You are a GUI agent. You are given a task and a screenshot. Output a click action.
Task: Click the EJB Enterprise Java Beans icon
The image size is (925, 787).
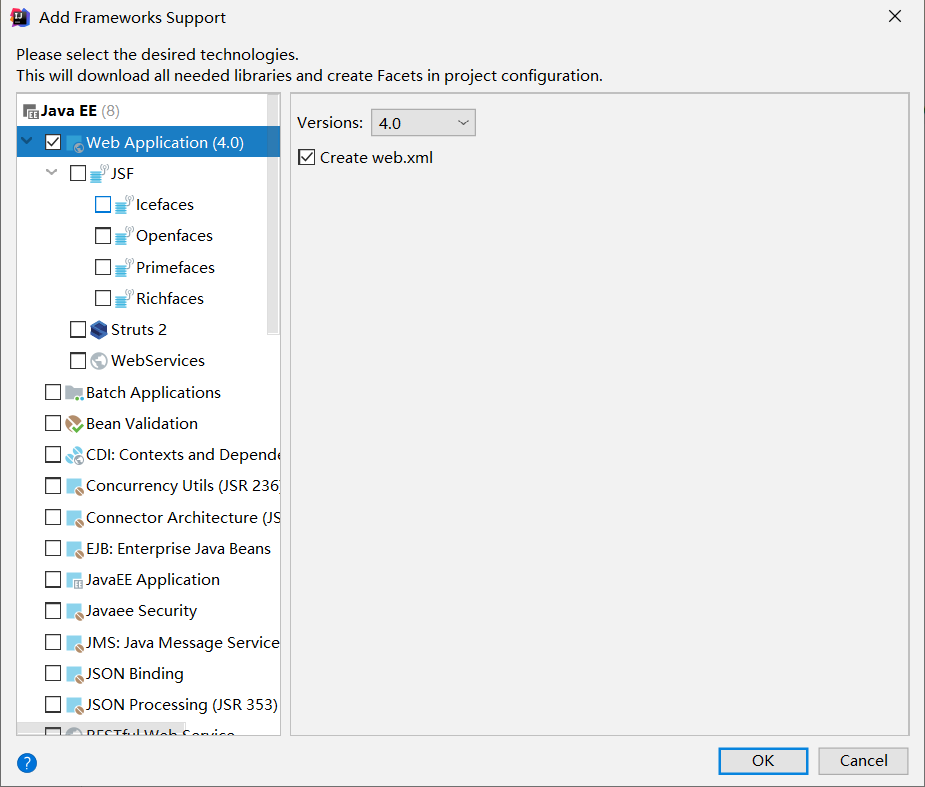74,549
